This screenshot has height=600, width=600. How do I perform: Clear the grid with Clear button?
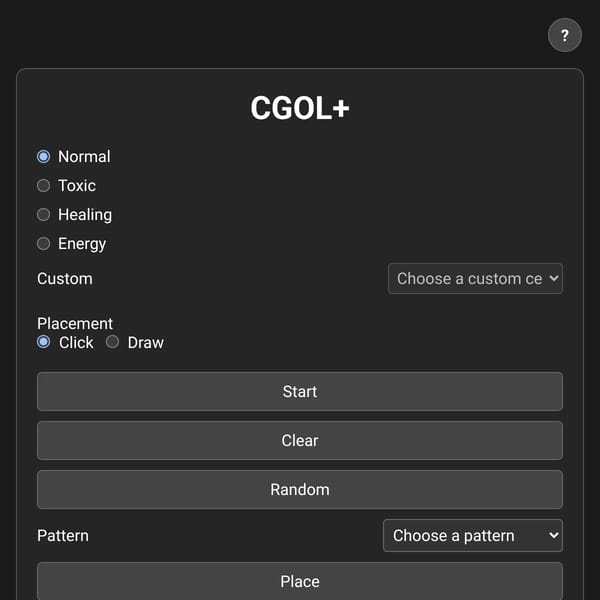click(x=300, y=440)
